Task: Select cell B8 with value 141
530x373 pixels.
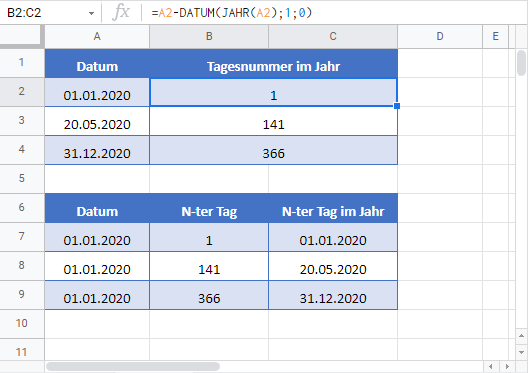Action: tap(209, 267)
